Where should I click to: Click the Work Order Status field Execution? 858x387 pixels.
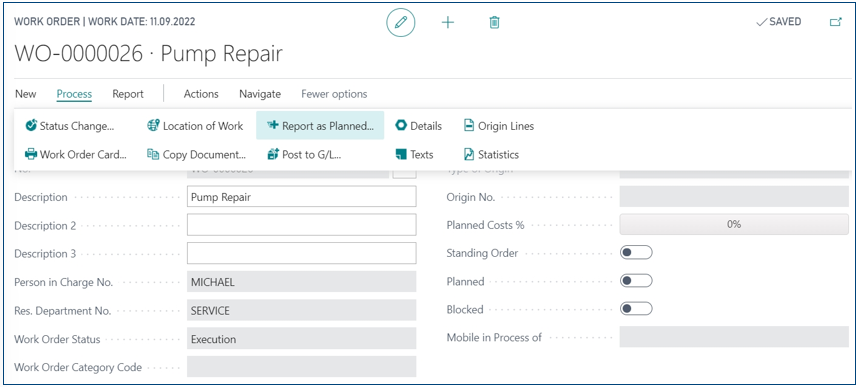tap(302, 339)
